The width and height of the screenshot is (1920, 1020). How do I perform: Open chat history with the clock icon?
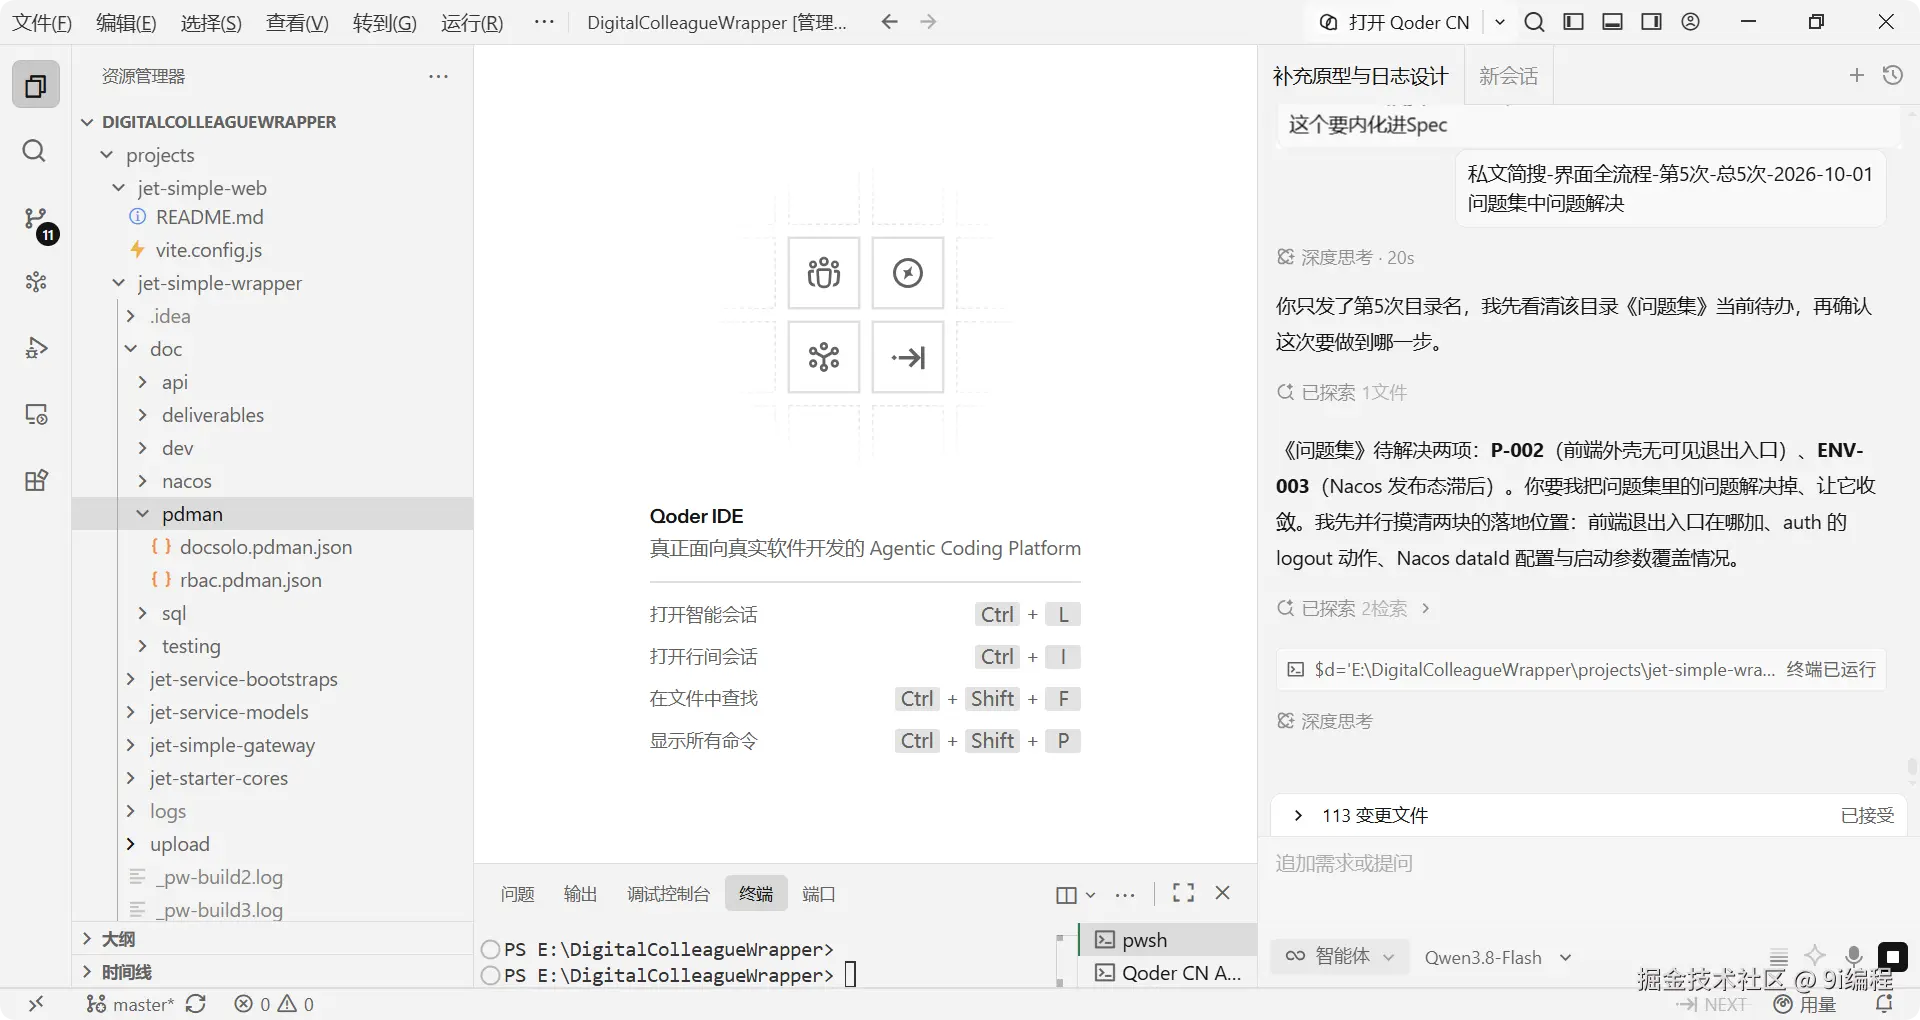point(1893,75)
